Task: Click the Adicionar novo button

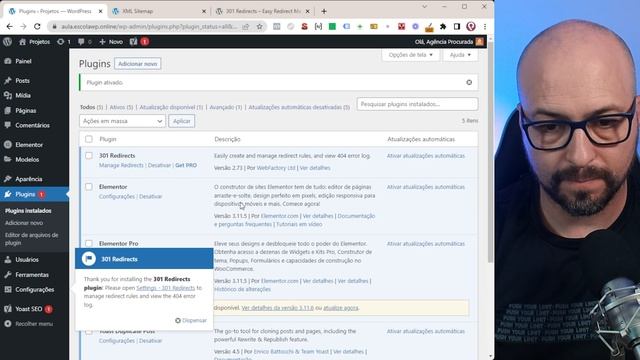Action: click(138, 64)
